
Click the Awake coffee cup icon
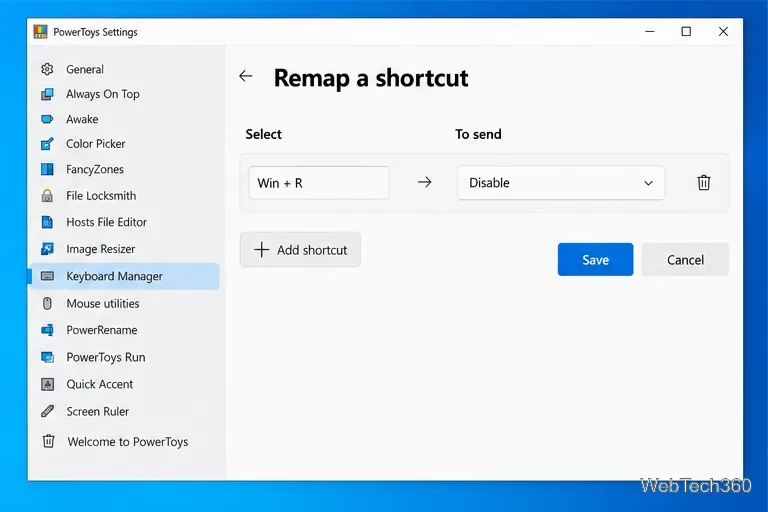(x=47, y=119)
